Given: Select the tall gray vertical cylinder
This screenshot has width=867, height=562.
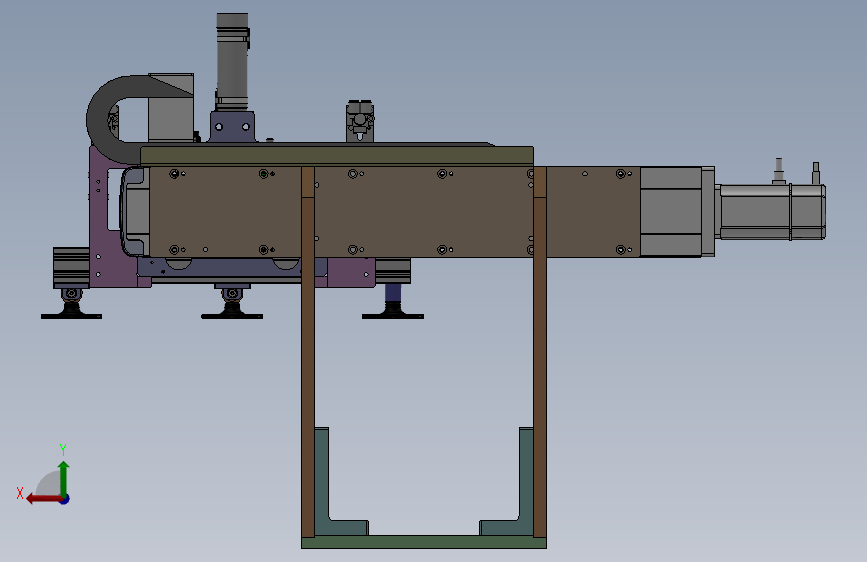Looking at the screenshot, I should point(232,61).
